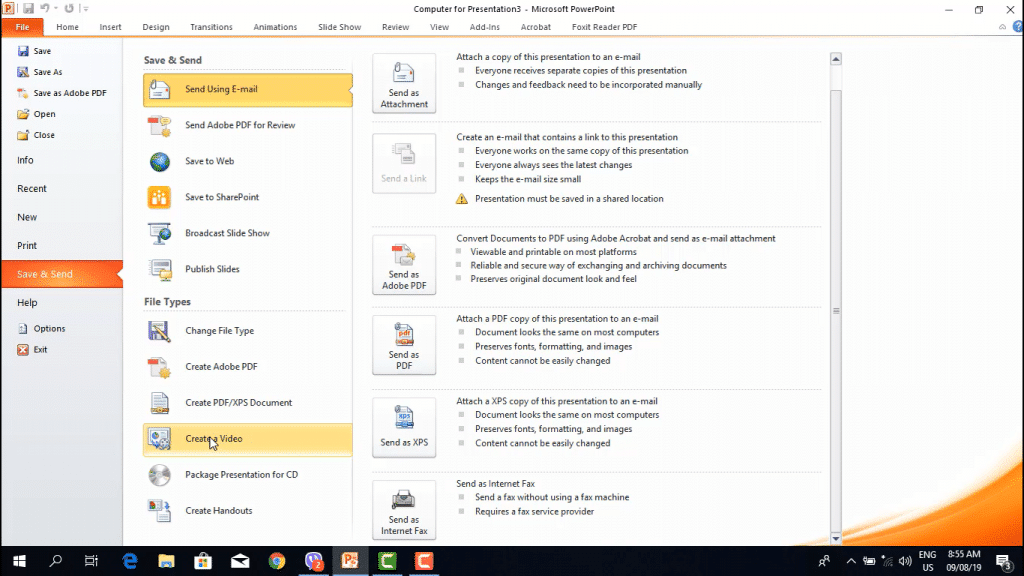
Task: Open the View tab
Action: [x=440, y=27]
